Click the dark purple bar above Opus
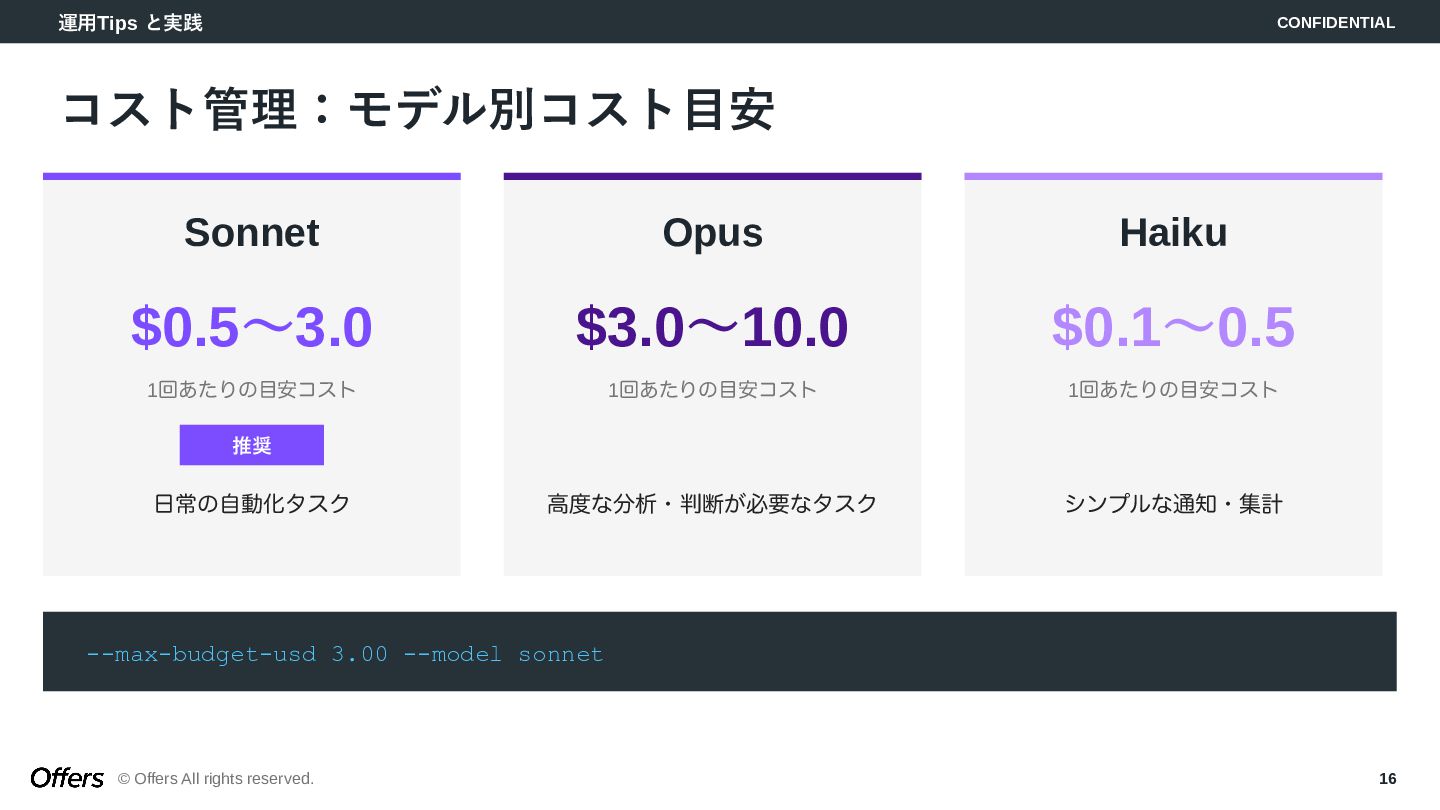 [x=712, y=176]
